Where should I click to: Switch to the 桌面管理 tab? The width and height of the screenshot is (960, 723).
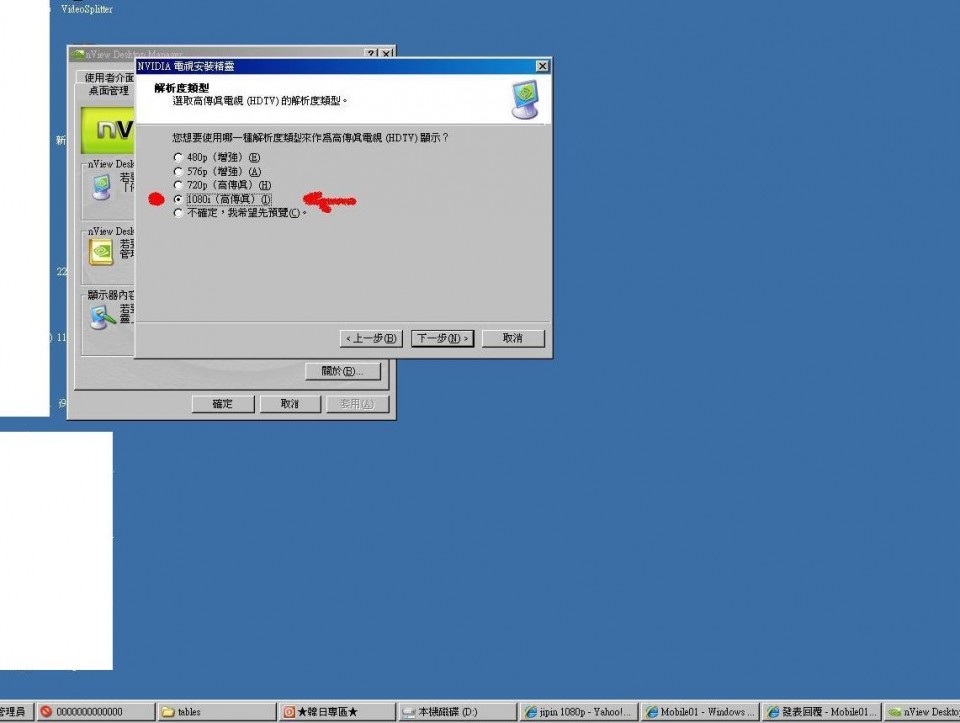point(108,91)
